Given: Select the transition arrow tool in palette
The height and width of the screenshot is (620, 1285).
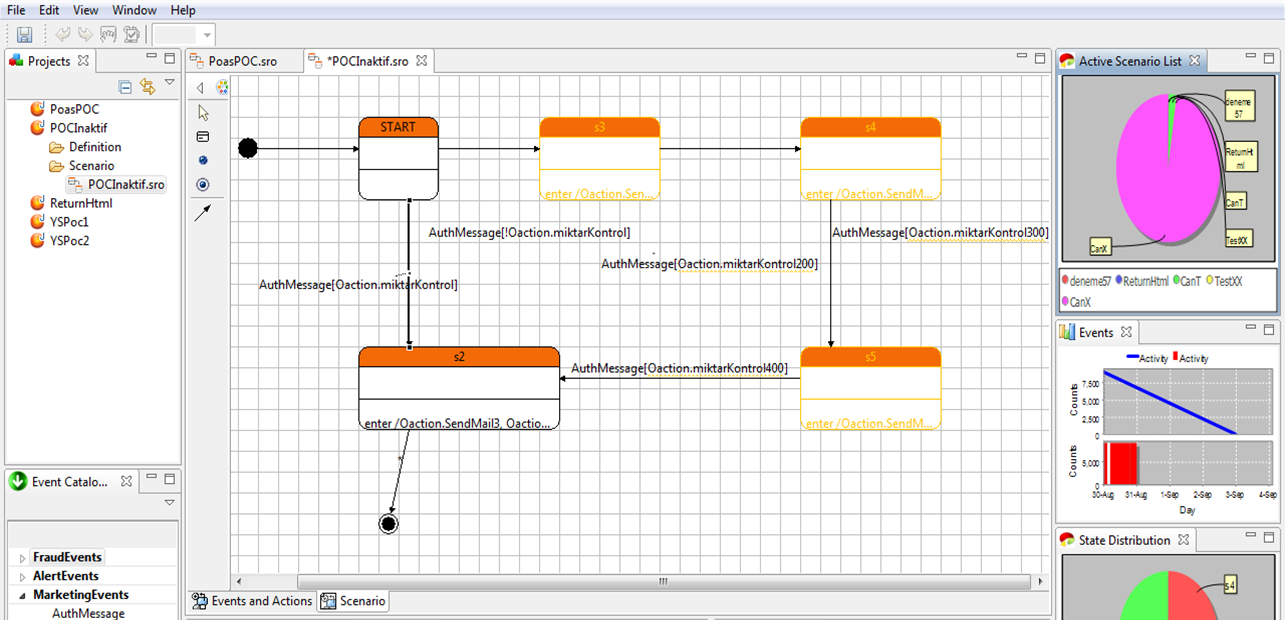Looking at the screenshot, I should click(x=204, y=212).
